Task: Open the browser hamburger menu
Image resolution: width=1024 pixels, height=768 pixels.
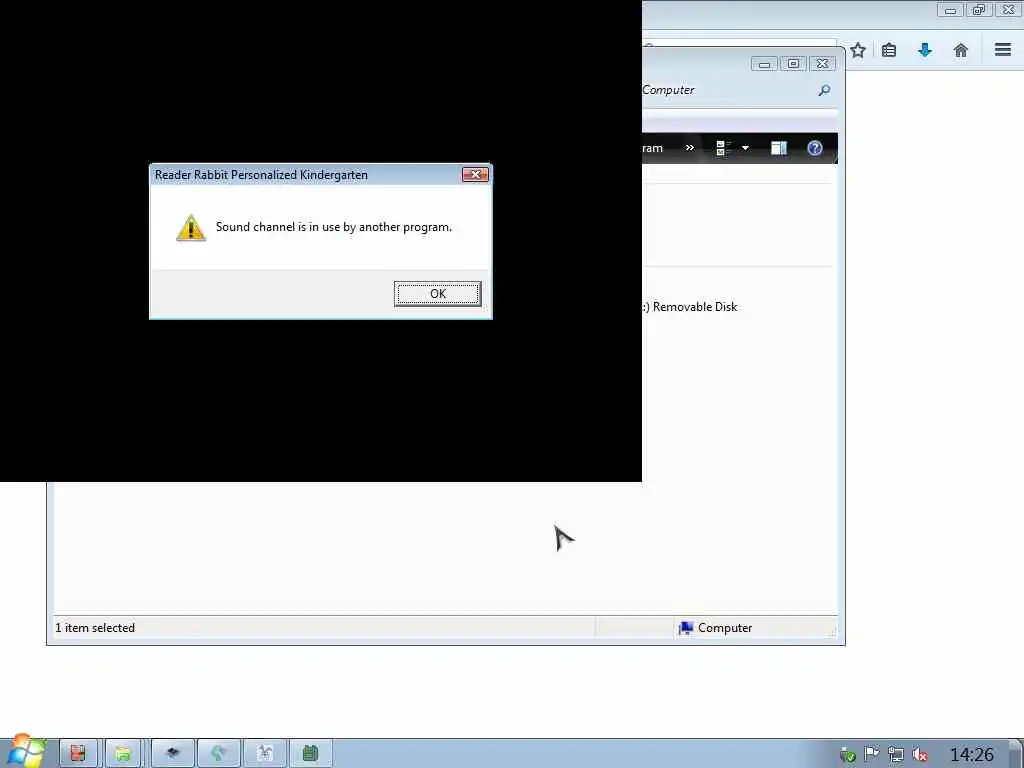Action: coord(1003,50)
